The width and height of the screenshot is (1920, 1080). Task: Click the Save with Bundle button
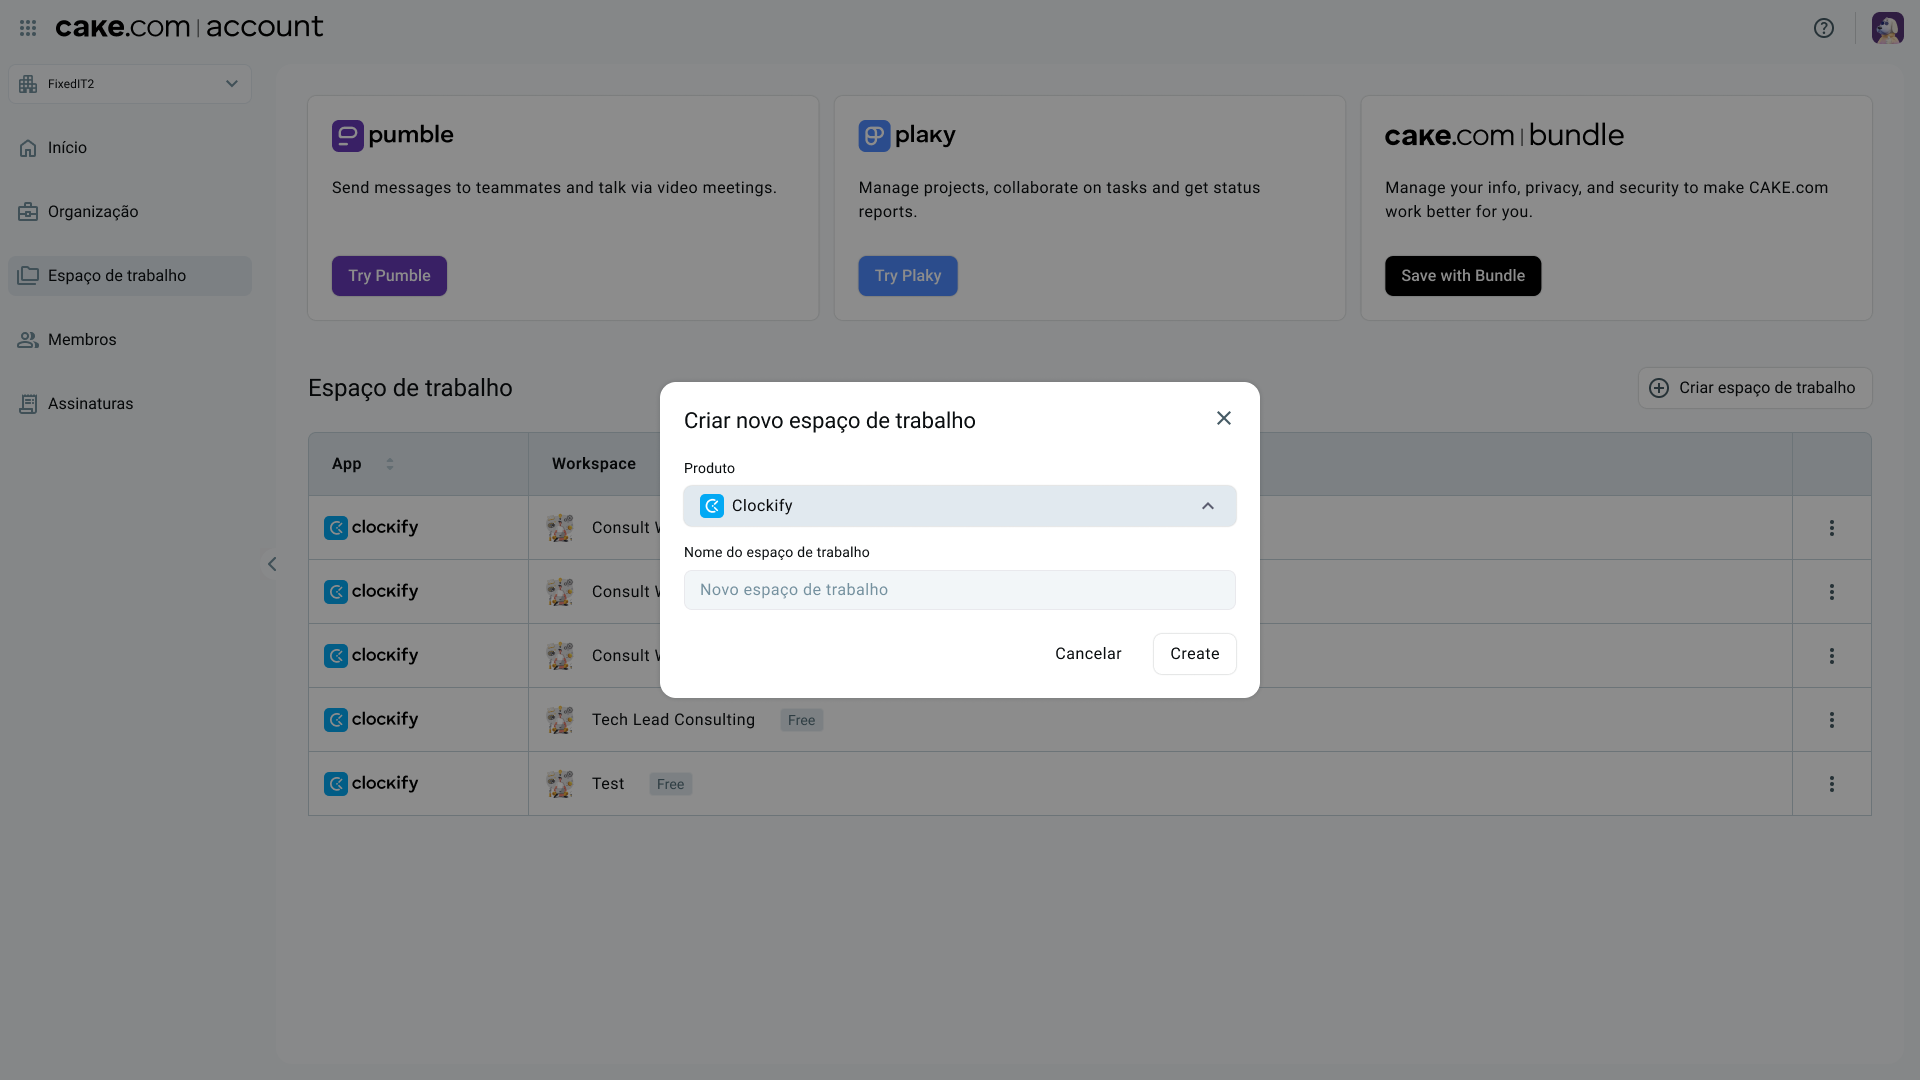tap(1462, 276)
